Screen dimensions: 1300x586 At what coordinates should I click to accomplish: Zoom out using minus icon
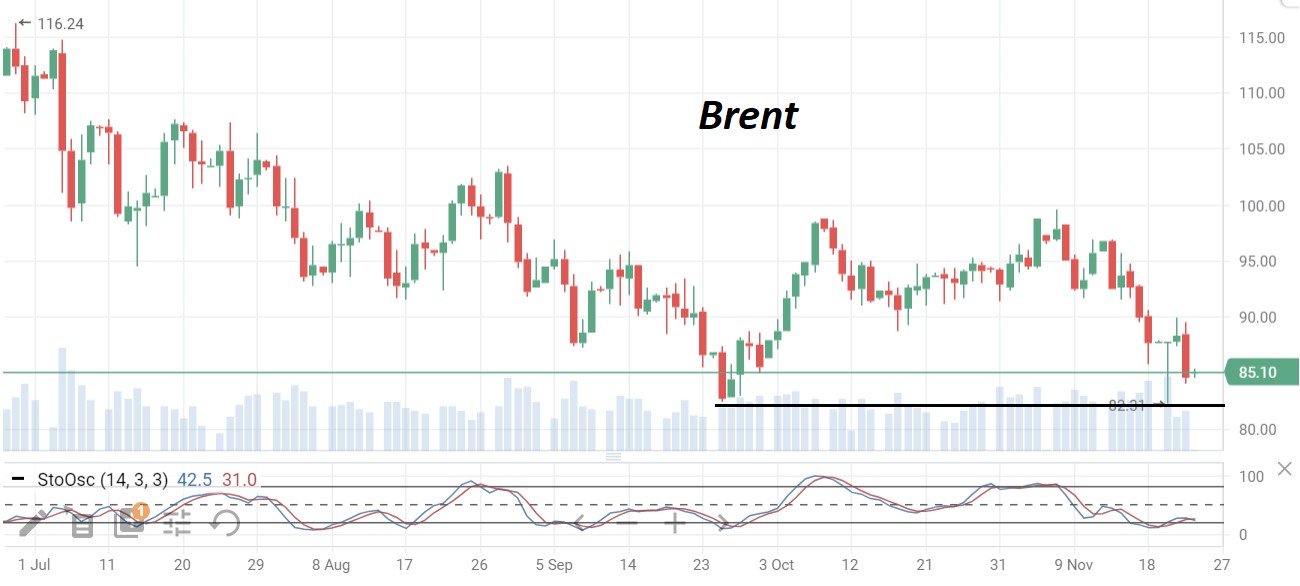pos(626,522)
